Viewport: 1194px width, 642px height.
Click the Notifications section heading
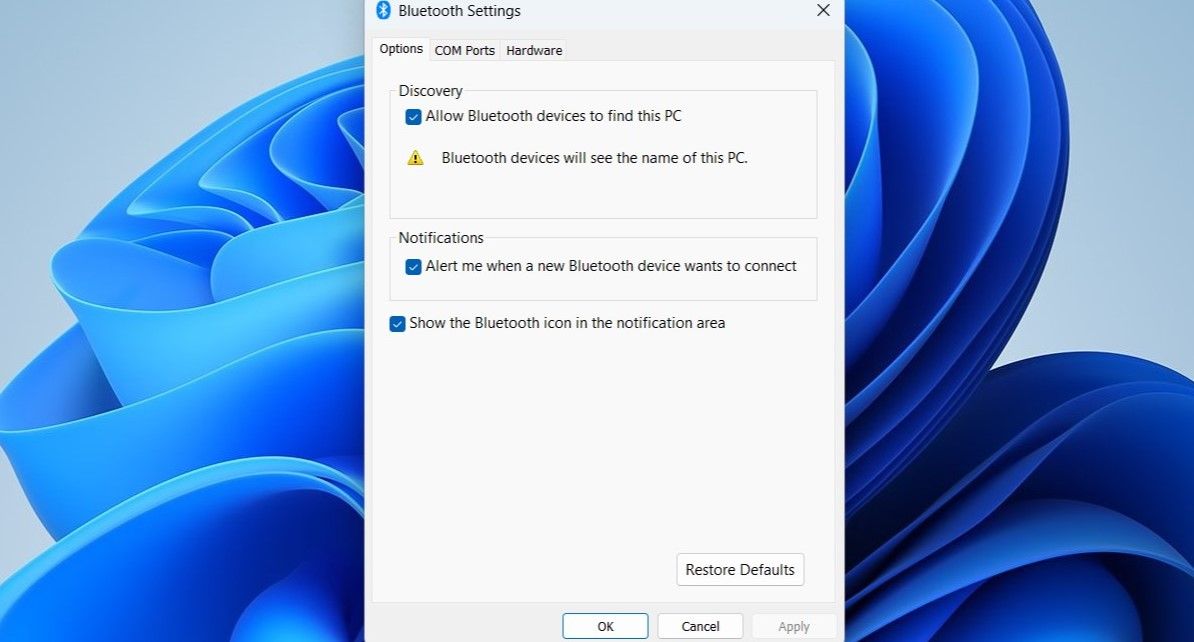(441, 237)
